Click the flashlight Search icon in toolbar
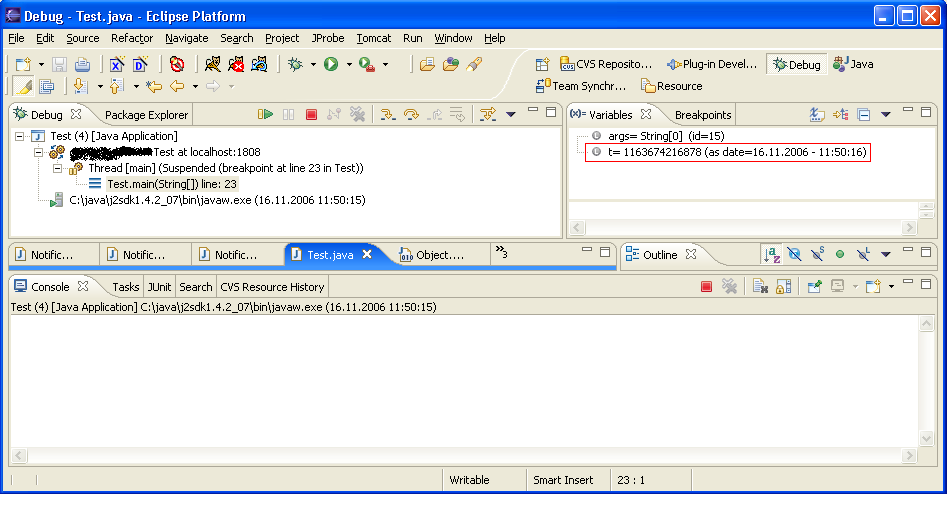Viewport: 947px width, 512px height. (x=474, y=64)
